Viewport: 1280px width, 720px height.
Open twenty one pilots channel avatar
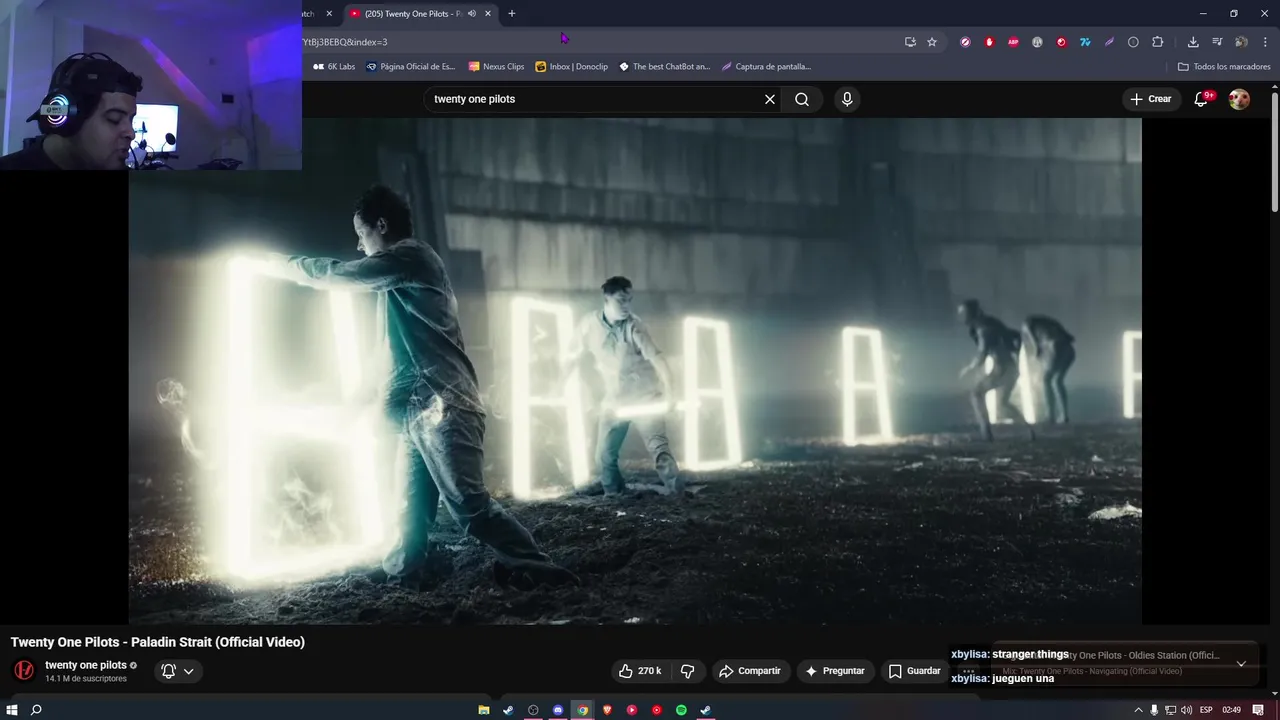click(x=24, y=670)
